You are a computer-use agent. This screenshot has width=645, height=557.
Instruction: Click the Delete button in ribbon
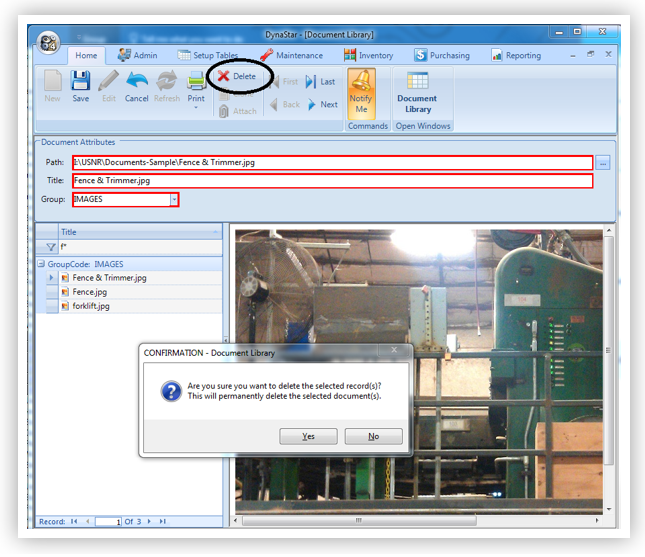pyautogui.click(x=238, y=77)
